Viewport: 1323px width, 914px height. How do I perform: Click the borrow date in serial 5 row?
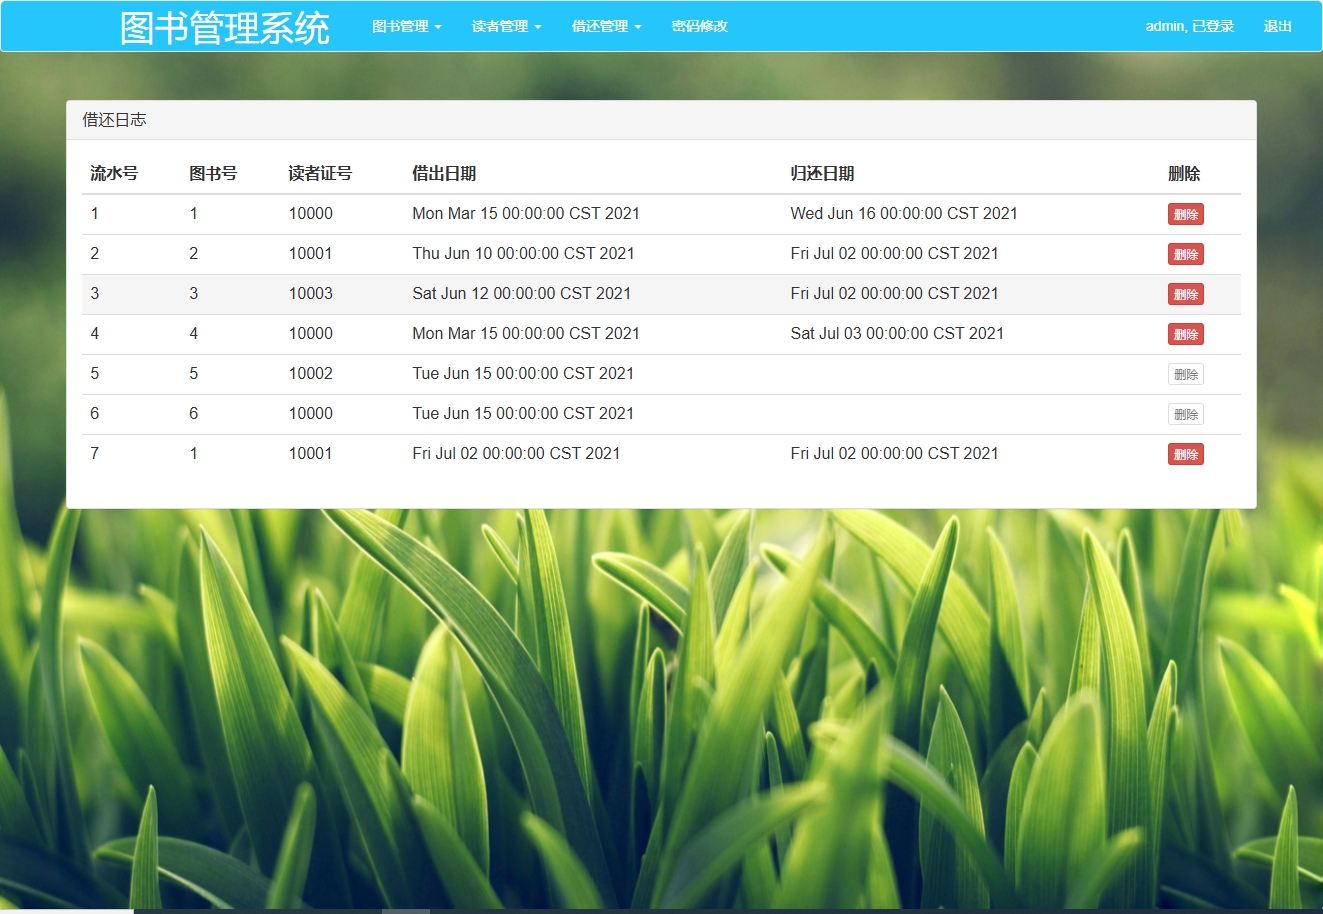pyautogui.click(x=523, y=373)
